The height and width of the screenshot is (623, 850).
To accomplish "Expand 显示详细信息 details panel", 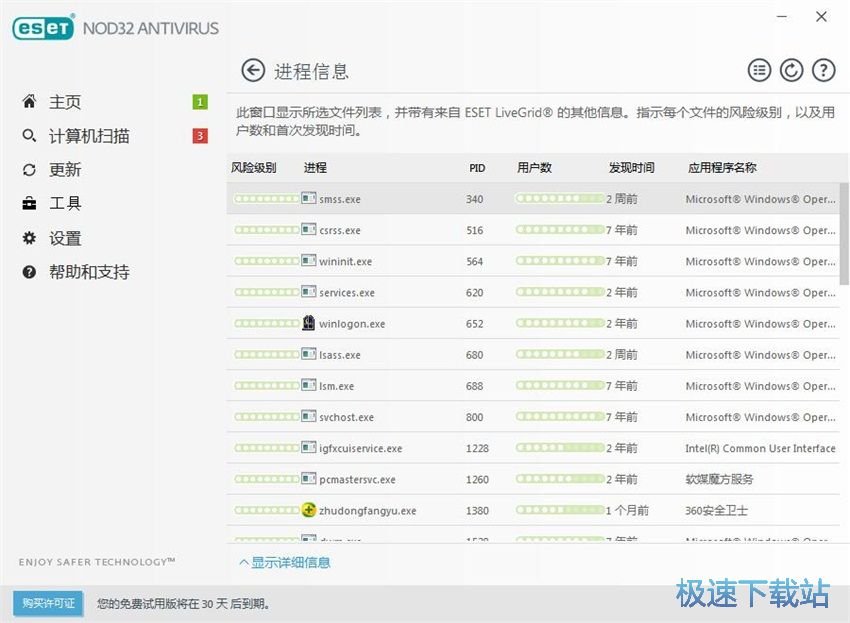I will (x=285, y=562).
